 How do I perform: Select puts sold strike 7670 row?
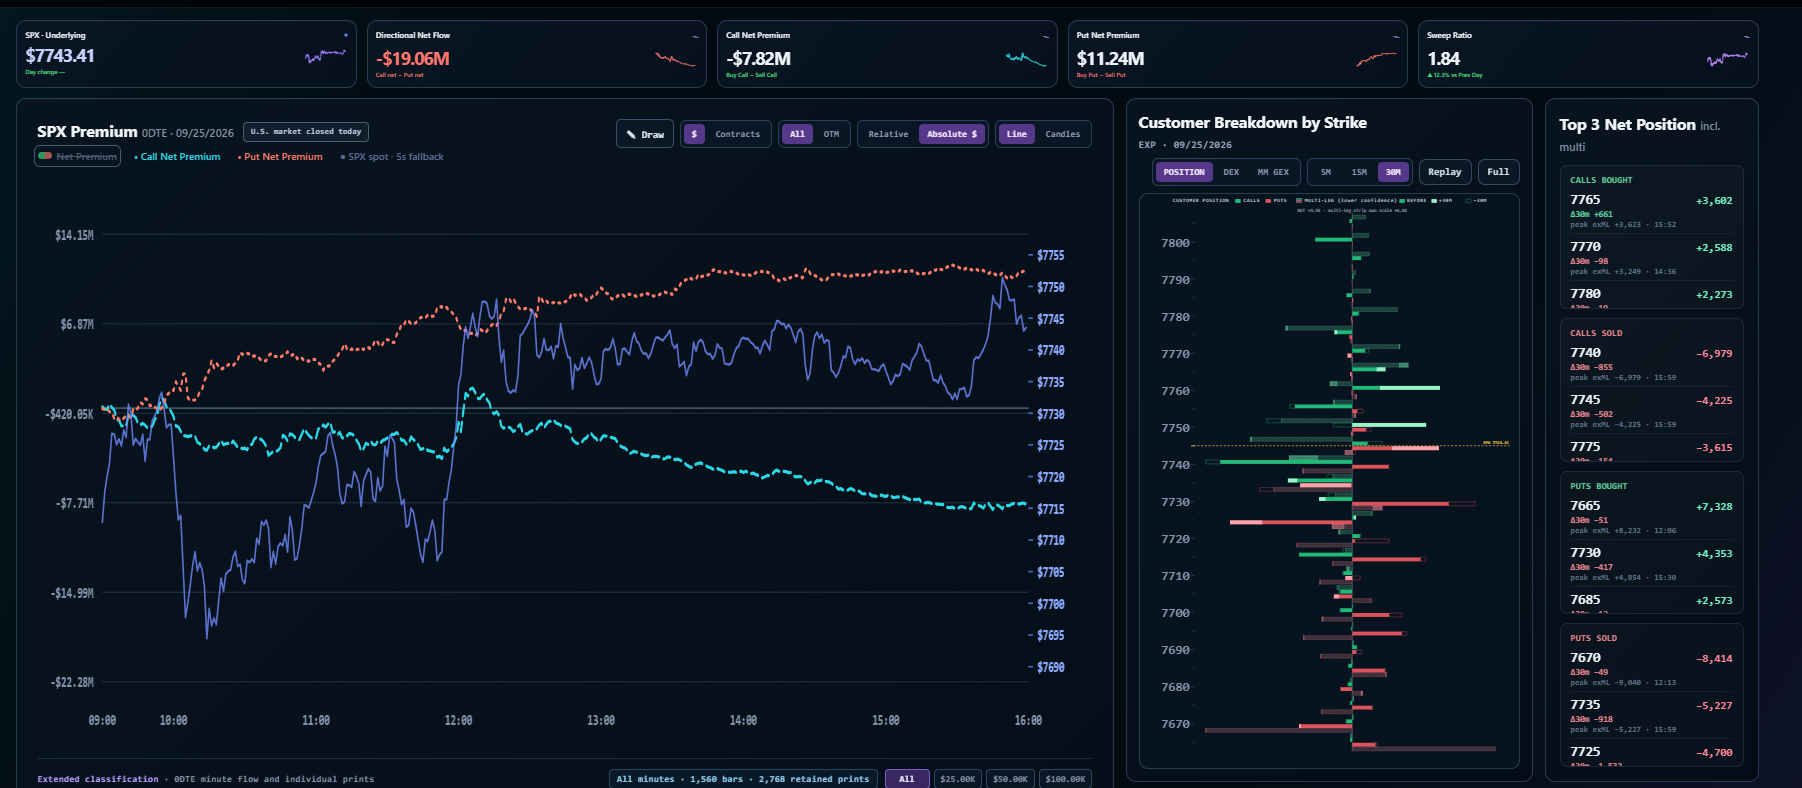pos(1651,669)
